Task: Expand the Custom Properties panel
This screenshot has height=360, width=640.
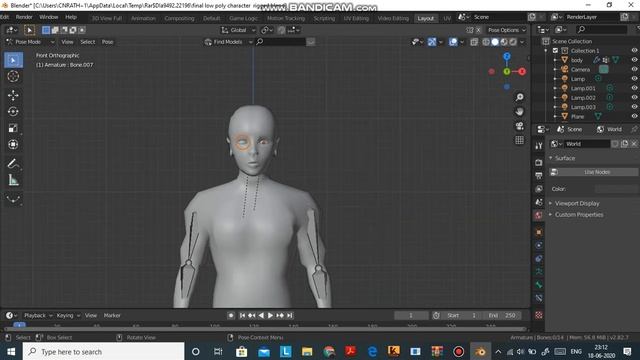Action: pos(578,215)
